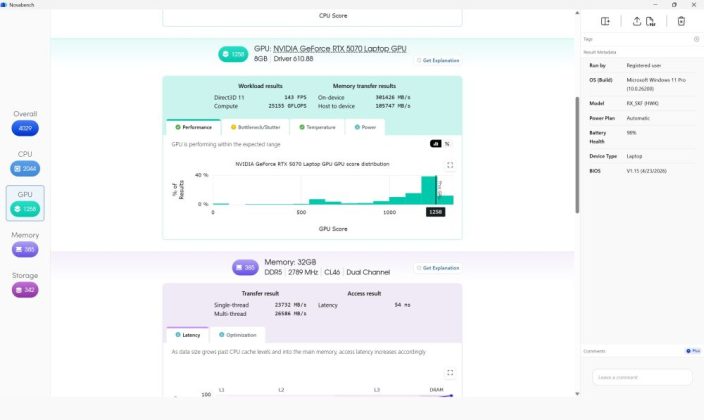704x420 pixels.
Task: Open the Bottleneck/Stutter tab
Action: [255, 127]
